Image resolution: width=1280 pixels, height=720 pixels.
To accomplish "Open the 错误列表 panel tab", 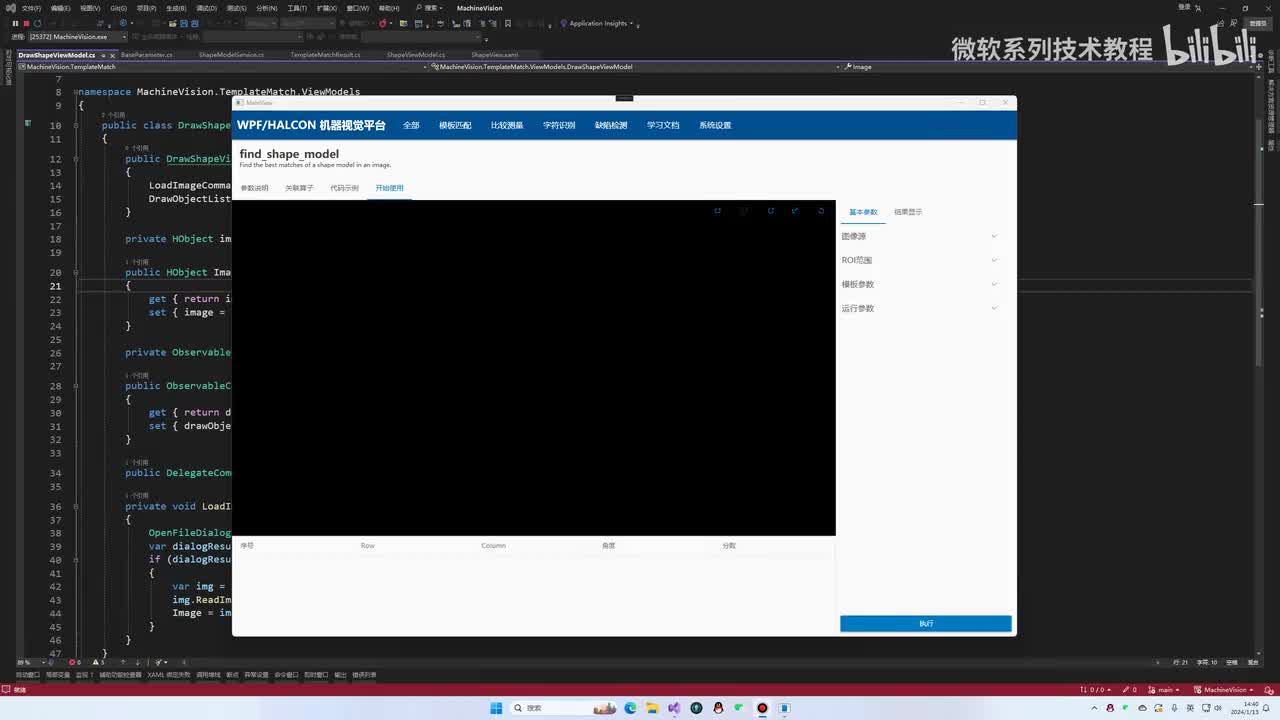I will [364, 675].
